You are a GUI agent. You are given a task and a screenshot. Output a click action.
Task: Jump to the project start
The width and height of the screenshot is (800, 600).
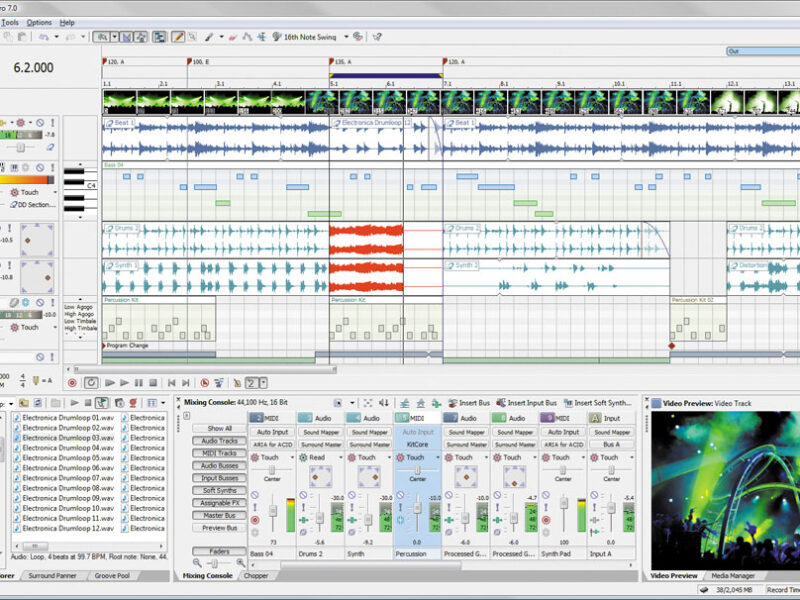pyautogui.click(x=172, y=382)
